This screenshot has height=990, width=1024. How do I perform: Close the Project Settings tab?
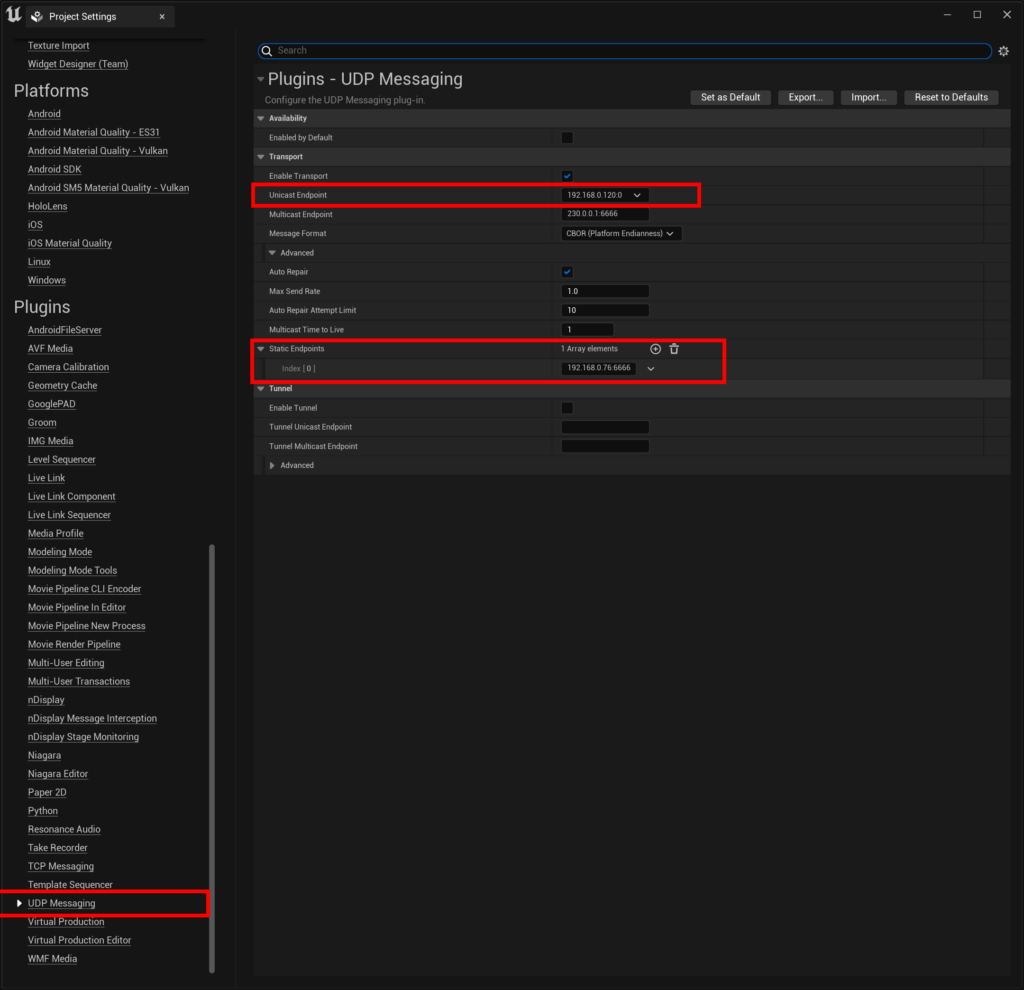162,17
